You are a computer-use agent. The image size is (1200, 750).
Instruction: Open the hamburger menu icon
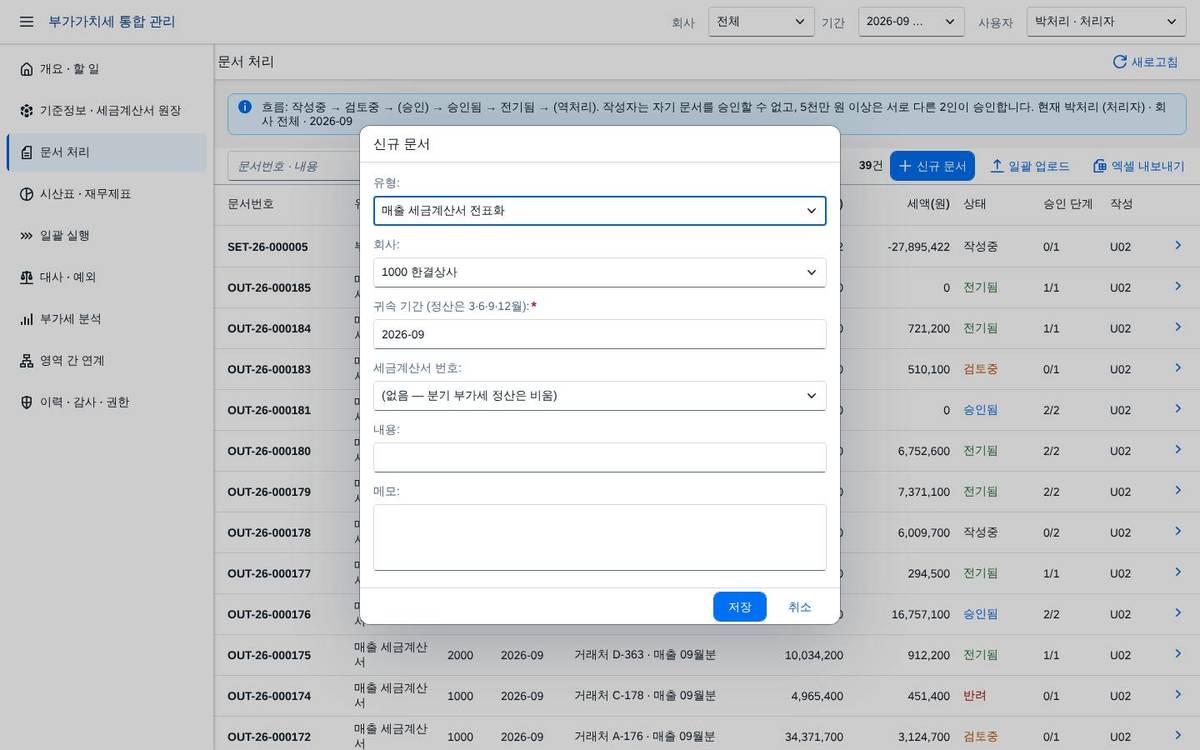point(26,21)
